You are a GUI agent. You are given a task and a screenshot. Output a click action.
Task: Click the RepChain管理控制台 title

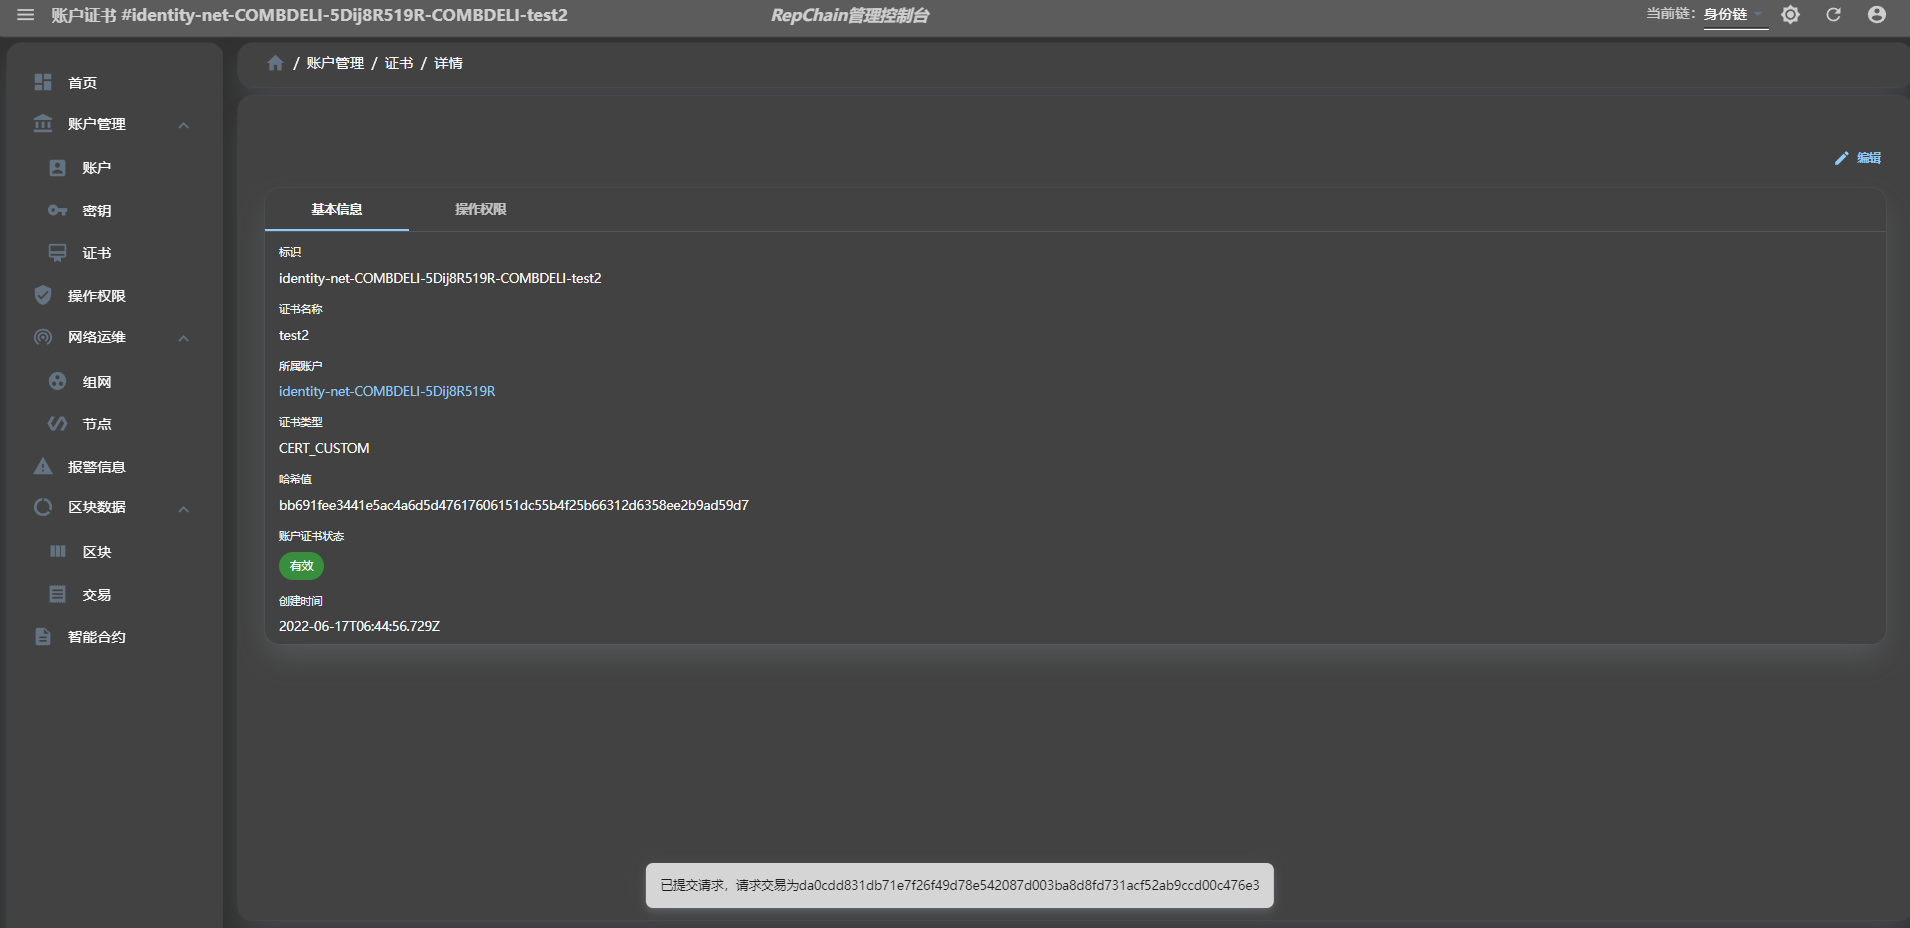tap(850, 15)
